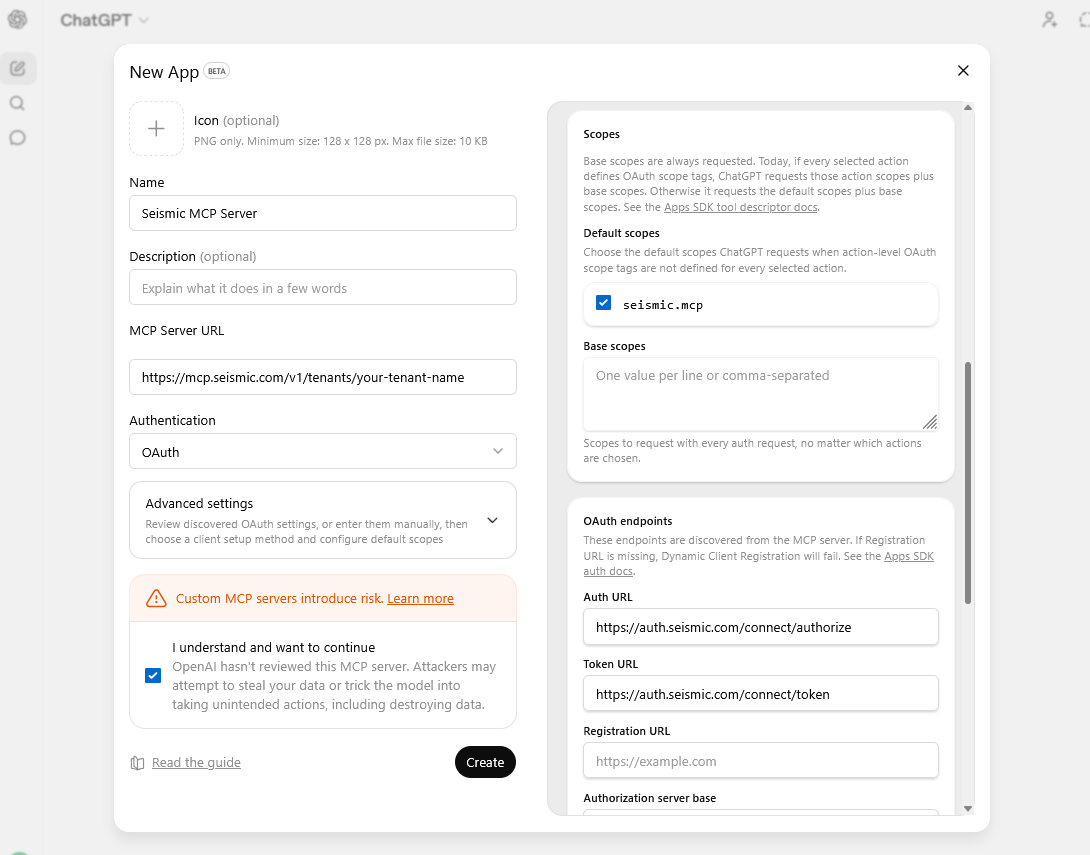Open a new chat with the compose icon
This screenshot has height=855, width=1090.
tap(16, 68)
